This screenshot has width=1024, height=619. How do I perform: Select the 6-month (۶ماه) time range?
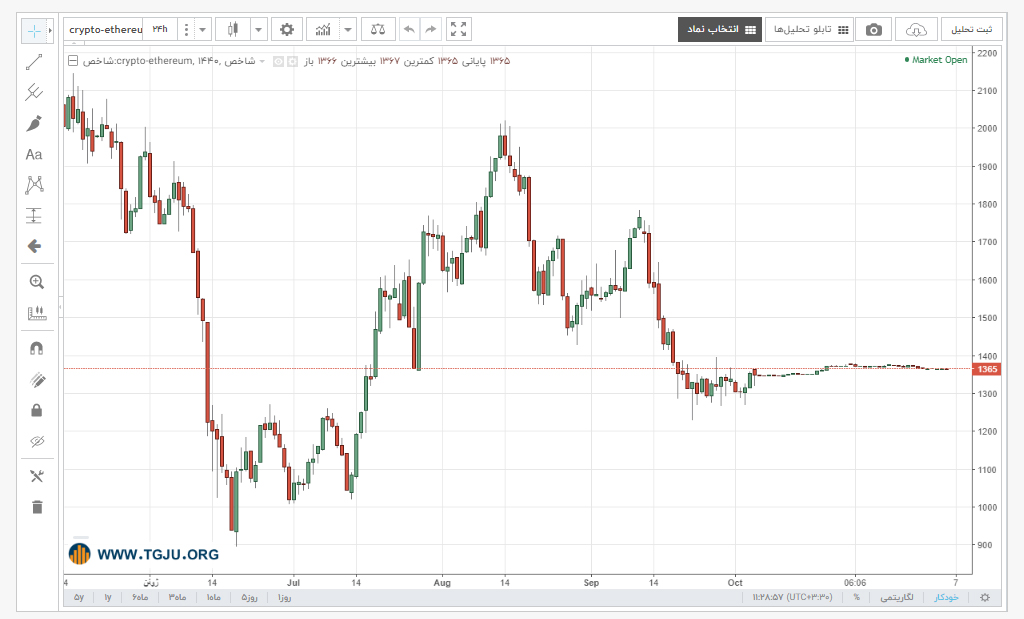pyautogui.click(x=140, y=597)
